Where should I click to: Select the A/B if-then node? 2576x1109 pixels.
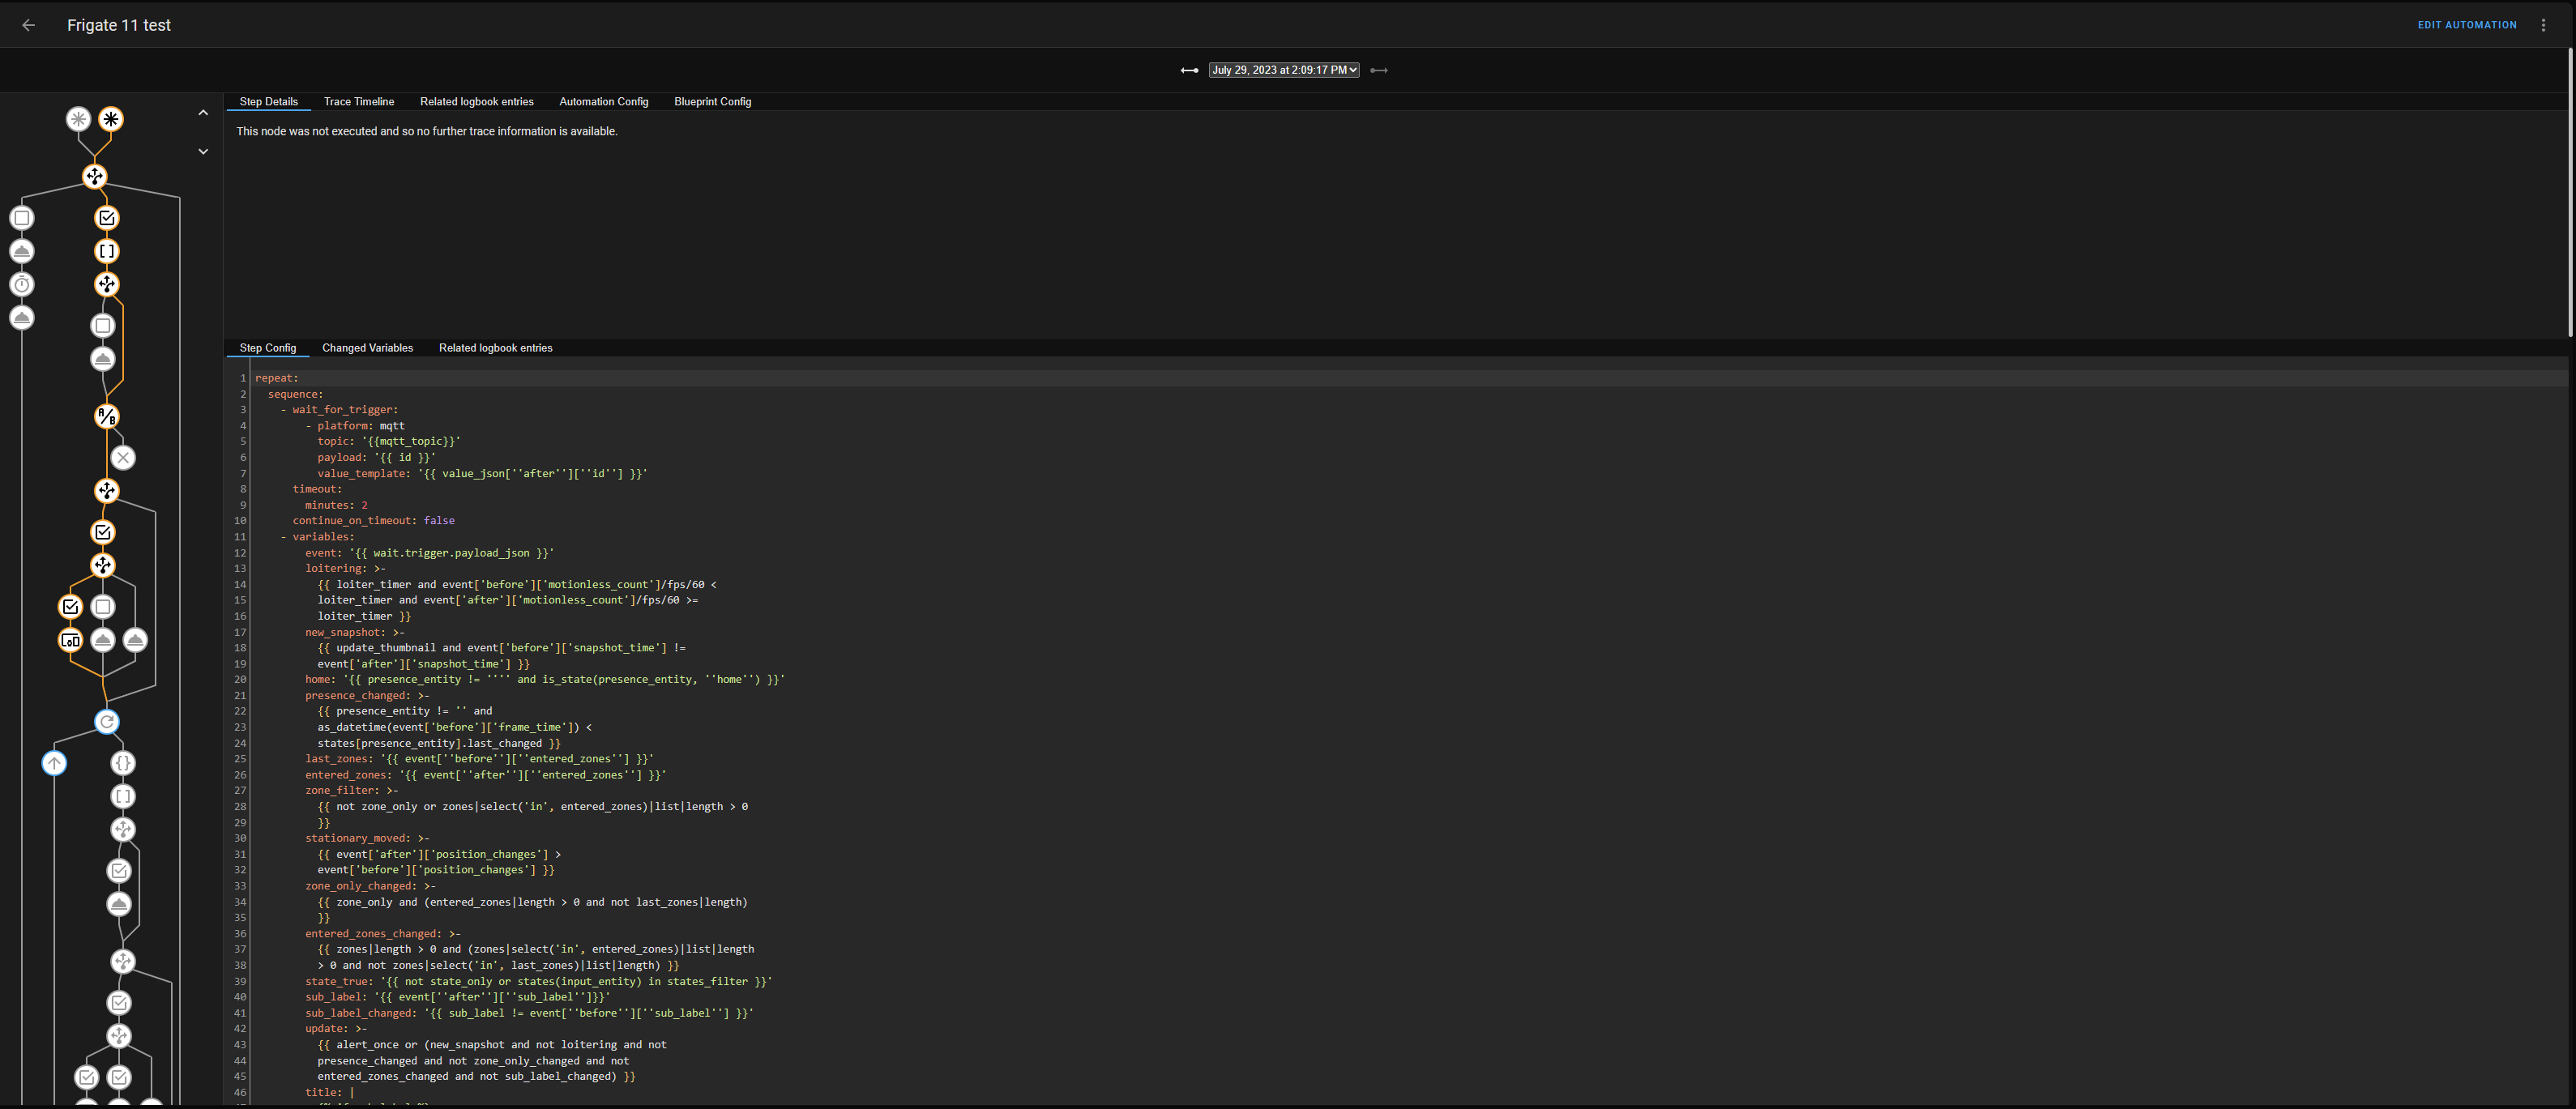[x=107, y=416]
